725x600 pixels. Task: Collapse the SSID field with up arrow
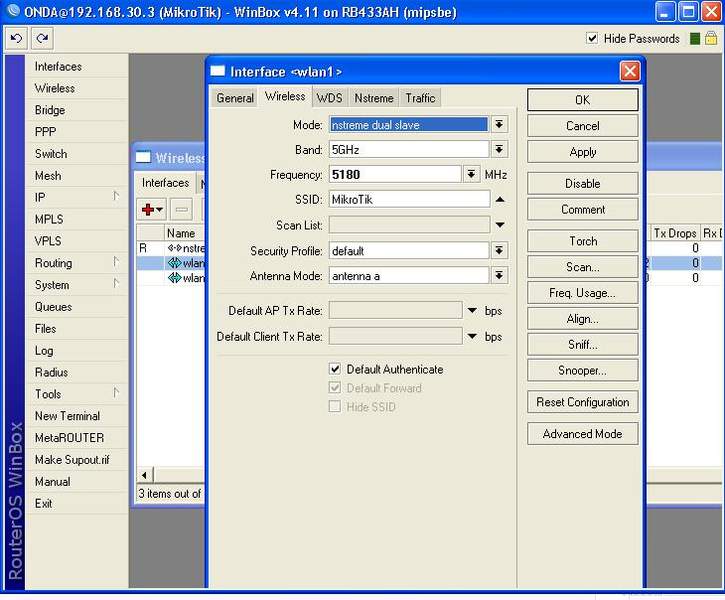pos(499,199)
